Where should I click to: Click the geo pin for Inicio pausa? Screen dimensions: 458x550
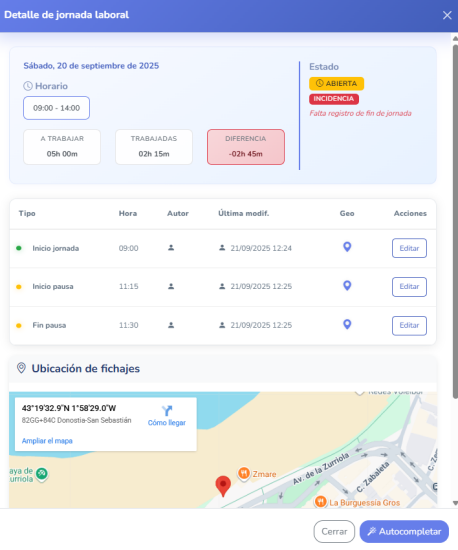pyautogui.click(x=347, y=286)
